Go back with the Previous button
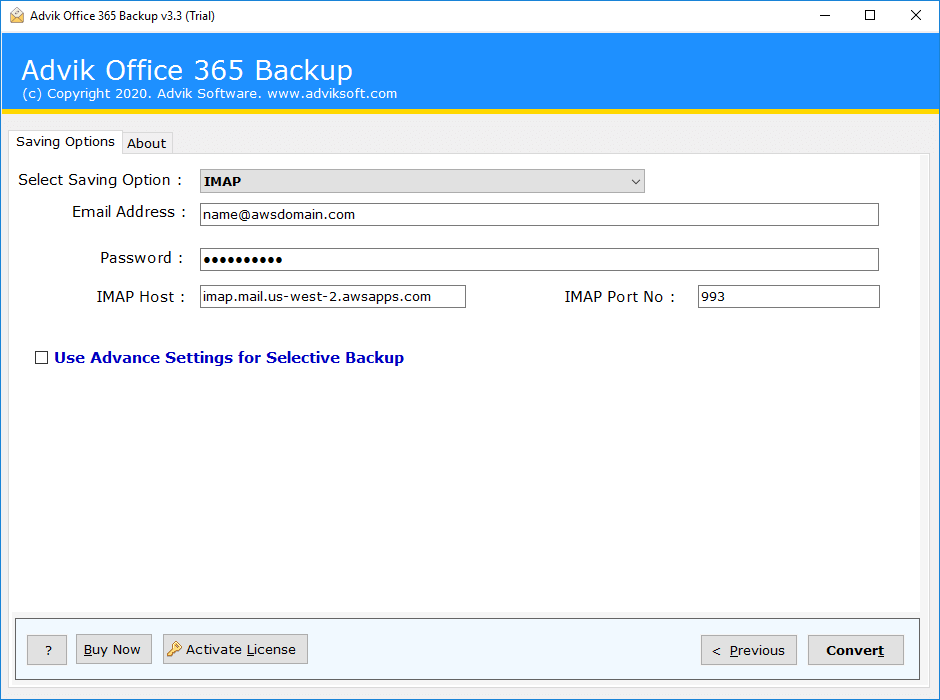 [x=749, y=650]
